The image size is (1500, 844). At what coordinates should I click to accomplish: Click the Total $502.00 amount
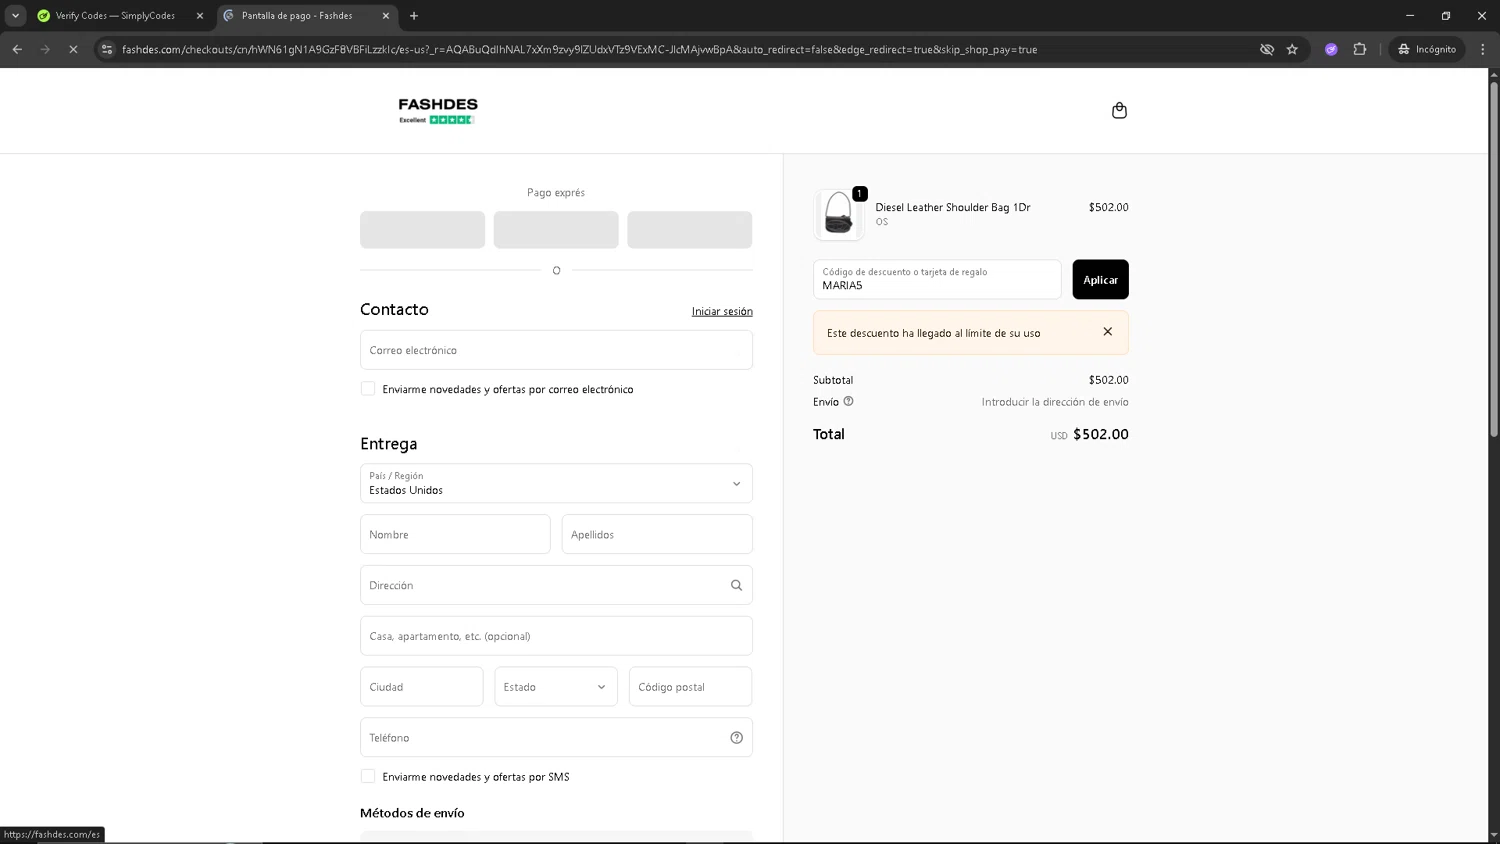1100,435
